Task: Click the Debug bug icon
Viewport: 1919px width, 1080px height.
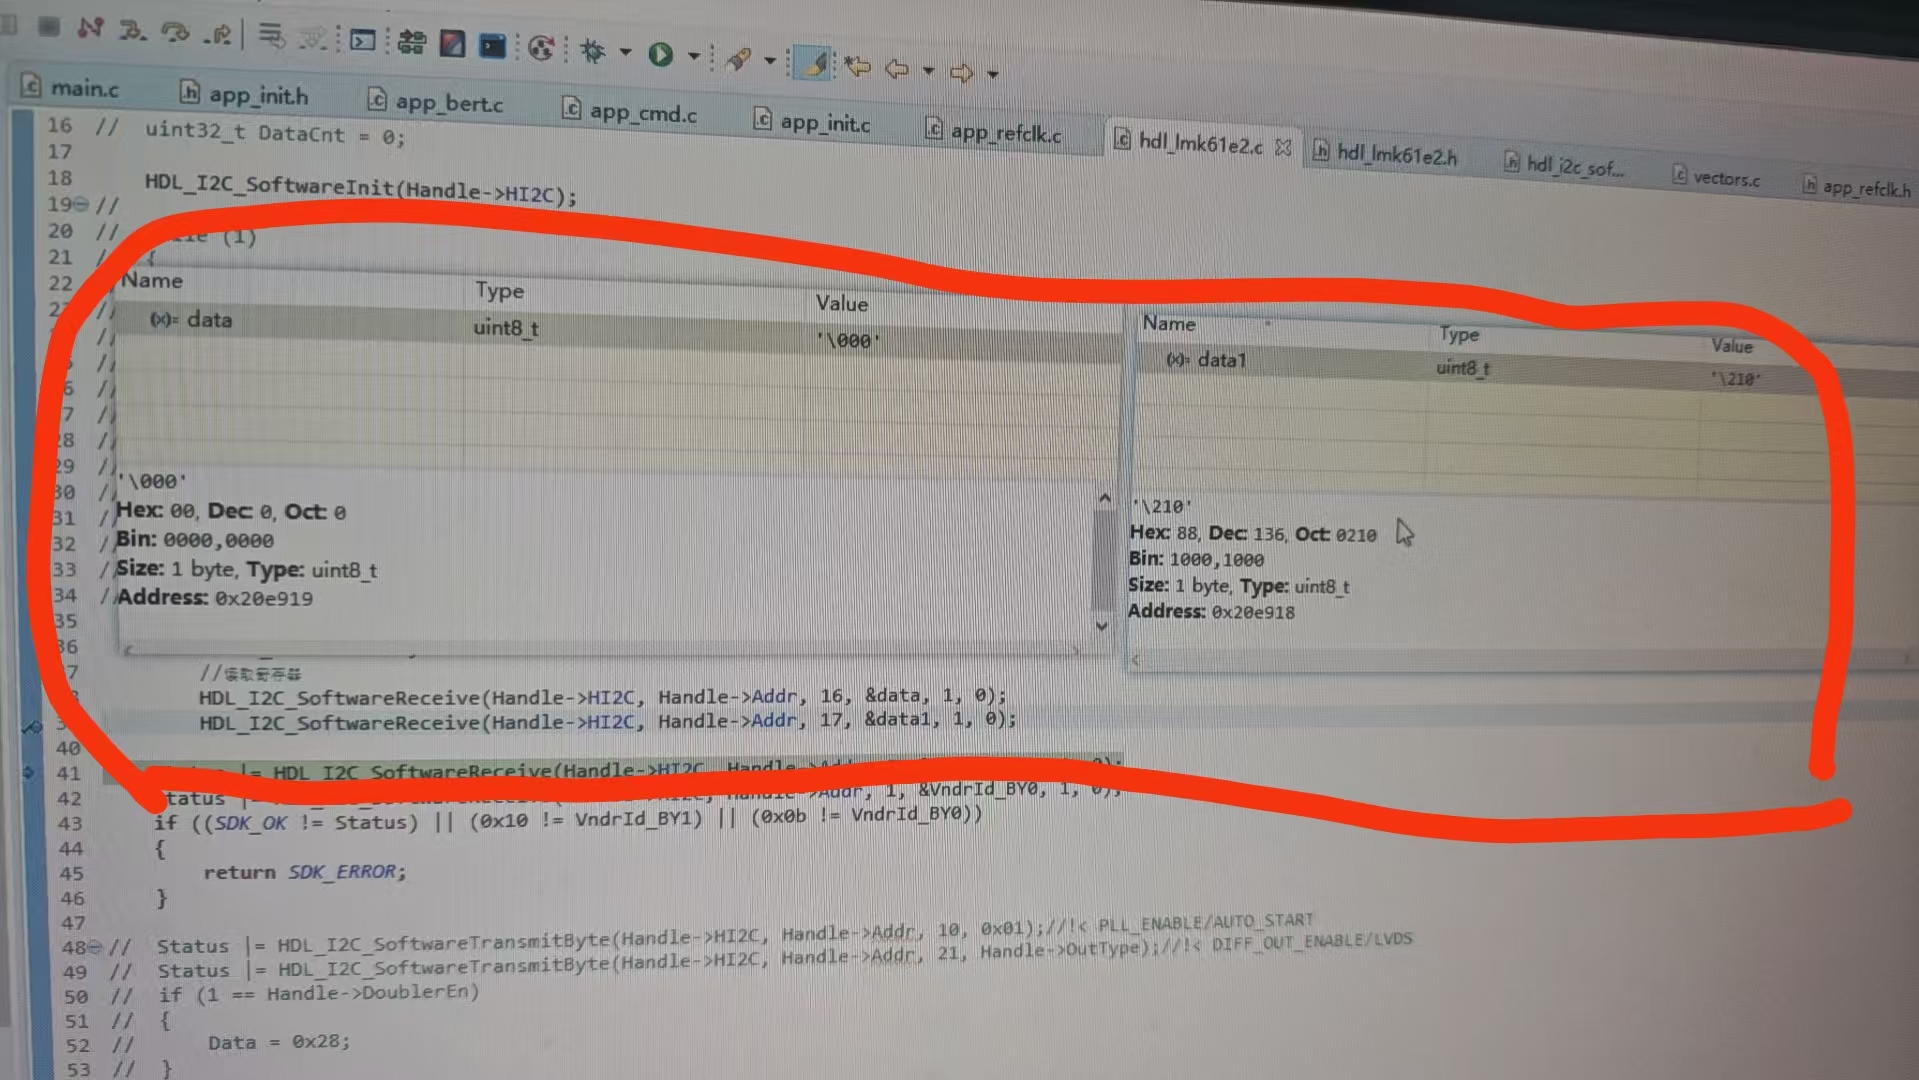Action: click(592, 50)
